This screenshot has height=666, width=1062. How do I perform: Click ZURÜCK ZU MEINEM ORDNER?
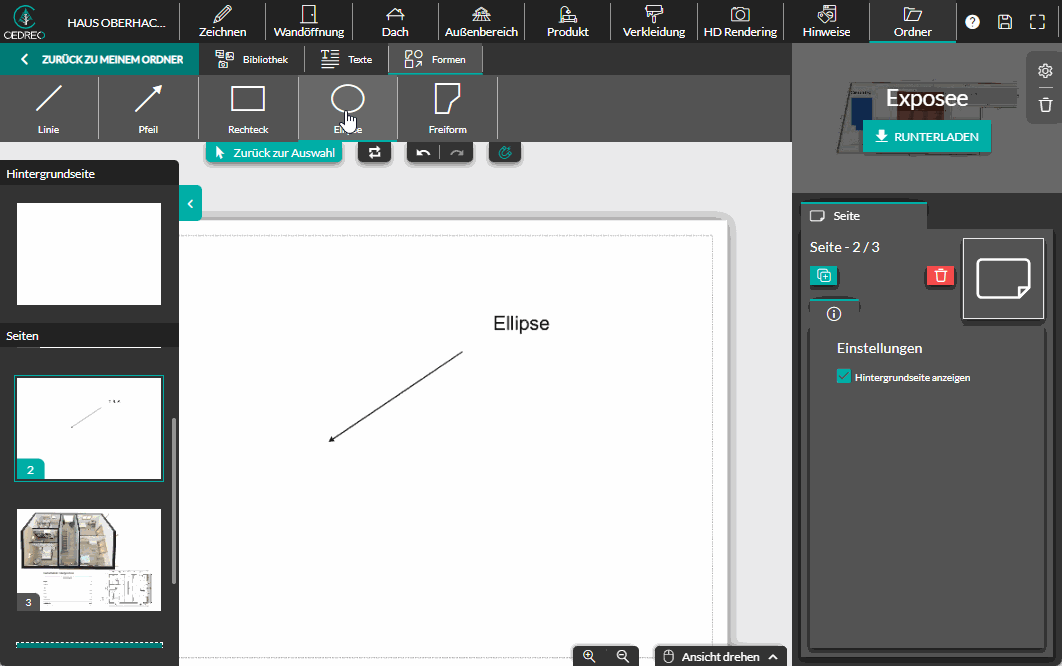click(x=100, y=59)
